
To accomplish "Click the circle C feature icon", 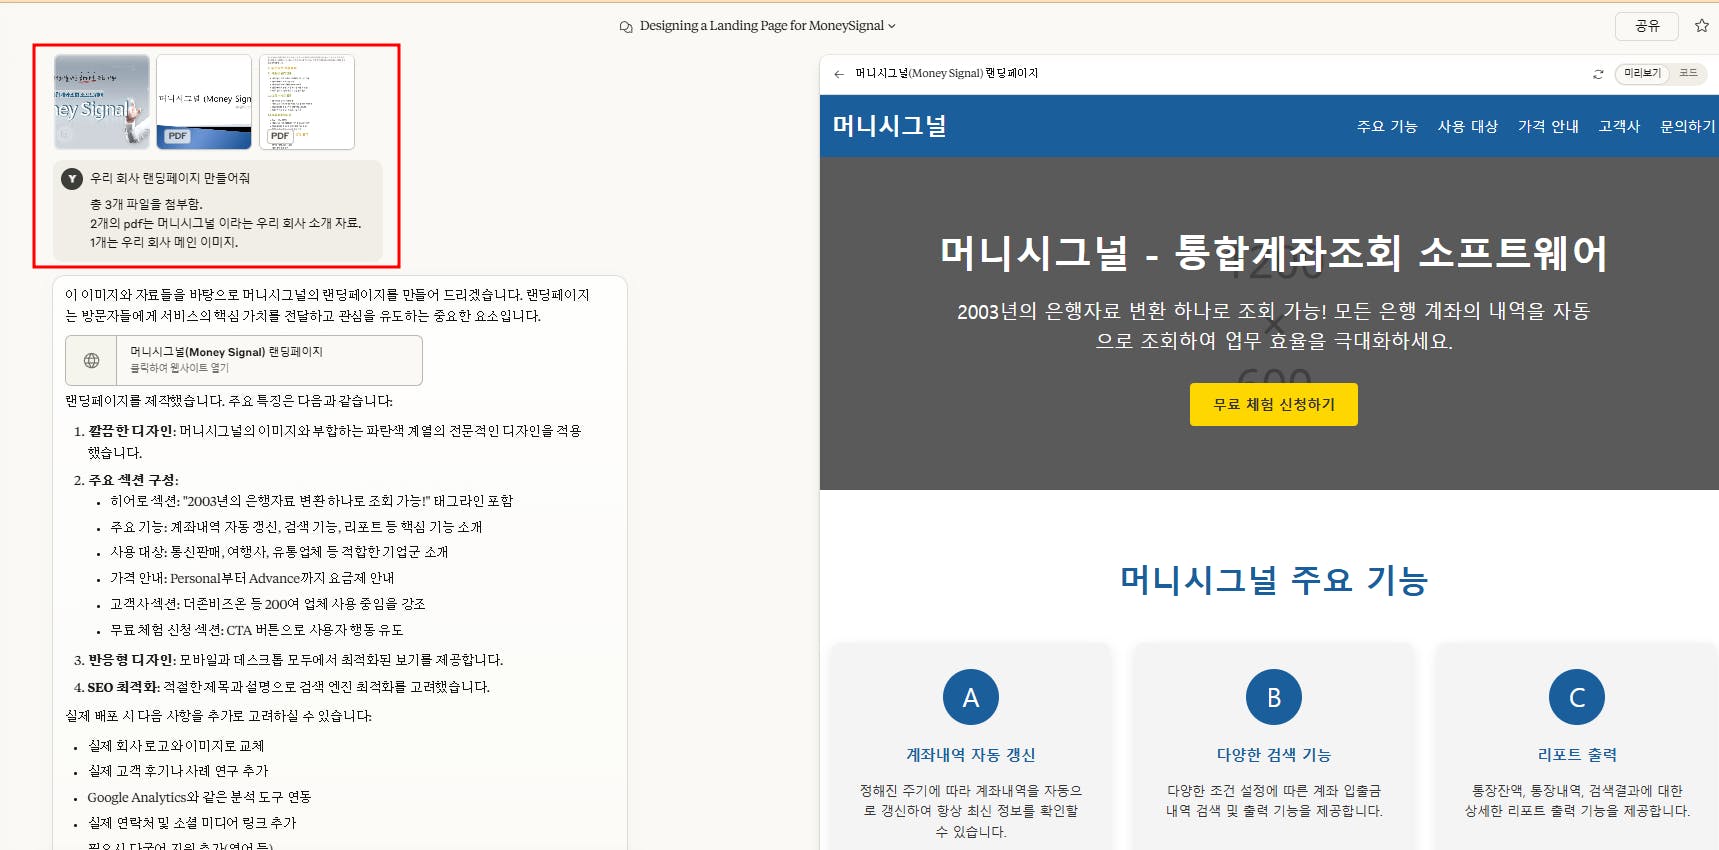I will (1577, 697).
